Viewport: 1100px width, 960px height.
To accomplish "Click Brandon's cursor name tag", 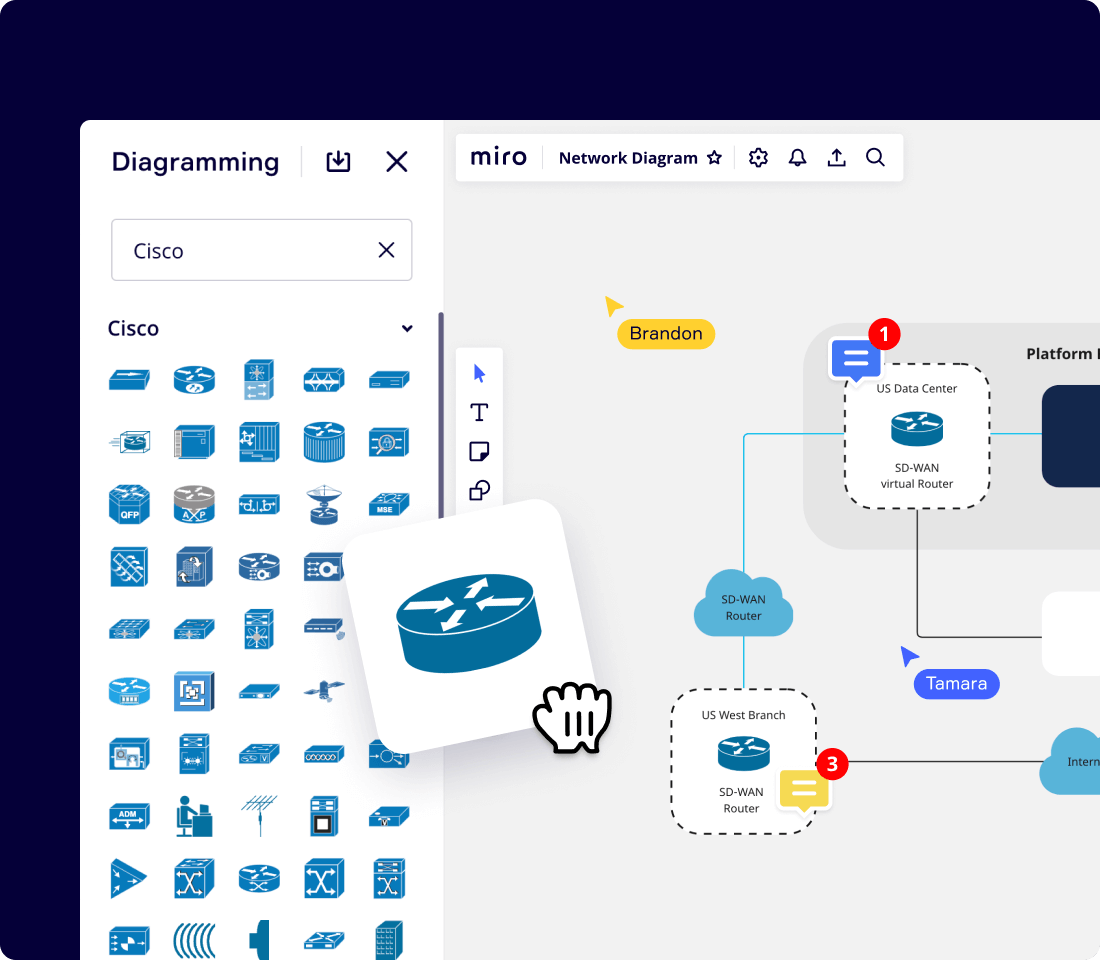I will click(x=666, y=333).
